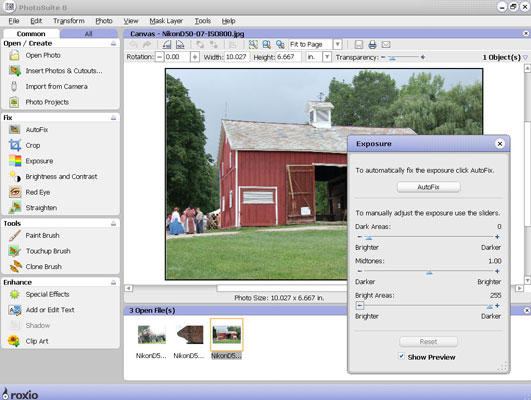531x400 pixels.
Task: Click the flip horizontal toolbar icon
Action: [x=167, y=44]
